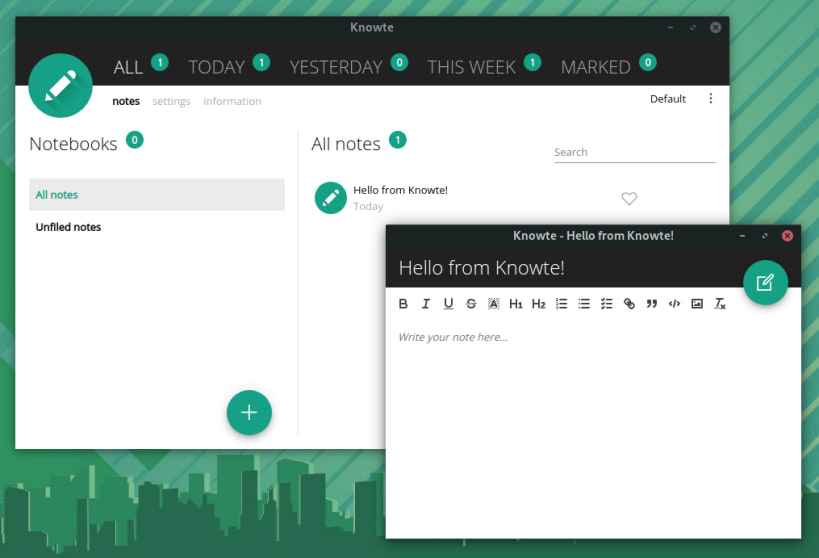This screenshot has height=558, width=819.
Task: Apply strikethrough formatting
Action: pos(471,304)
